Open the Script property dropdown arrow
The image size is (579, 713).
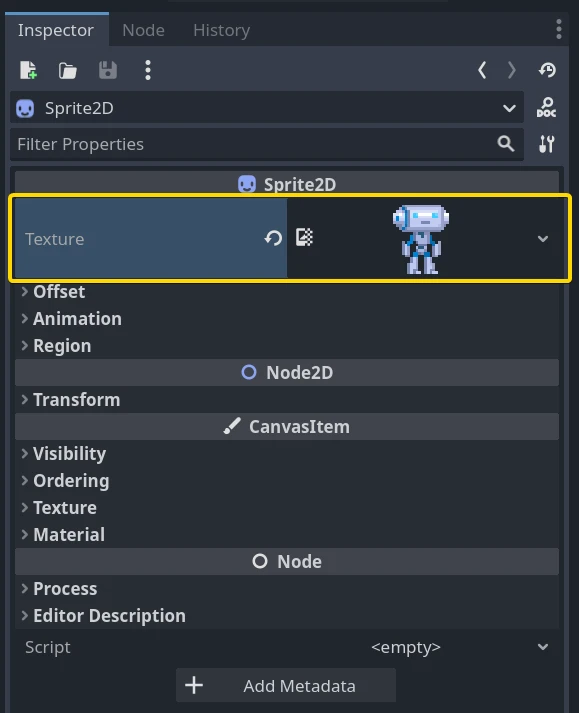(x=543, y=647)
